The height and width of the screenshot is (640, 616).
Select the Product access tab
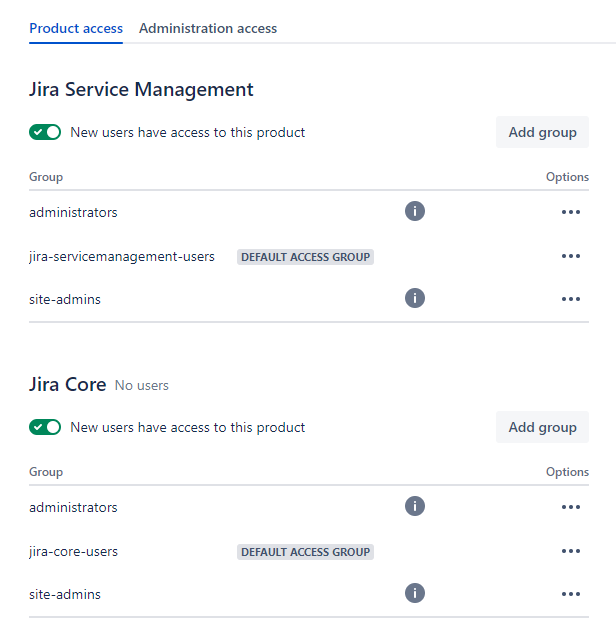76,28
